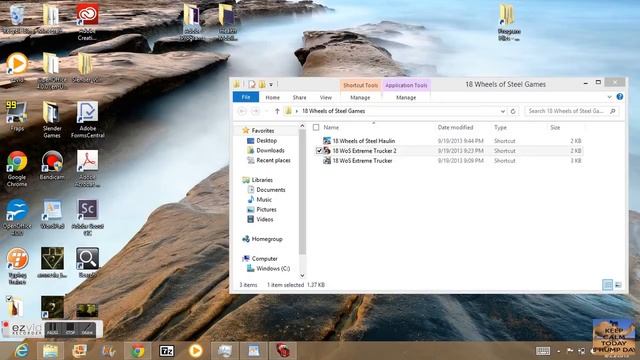Open Manage under Shortcut Tools
Image resolution: width=640 pixels, height=360 pixels.
[x=360, y=98]
